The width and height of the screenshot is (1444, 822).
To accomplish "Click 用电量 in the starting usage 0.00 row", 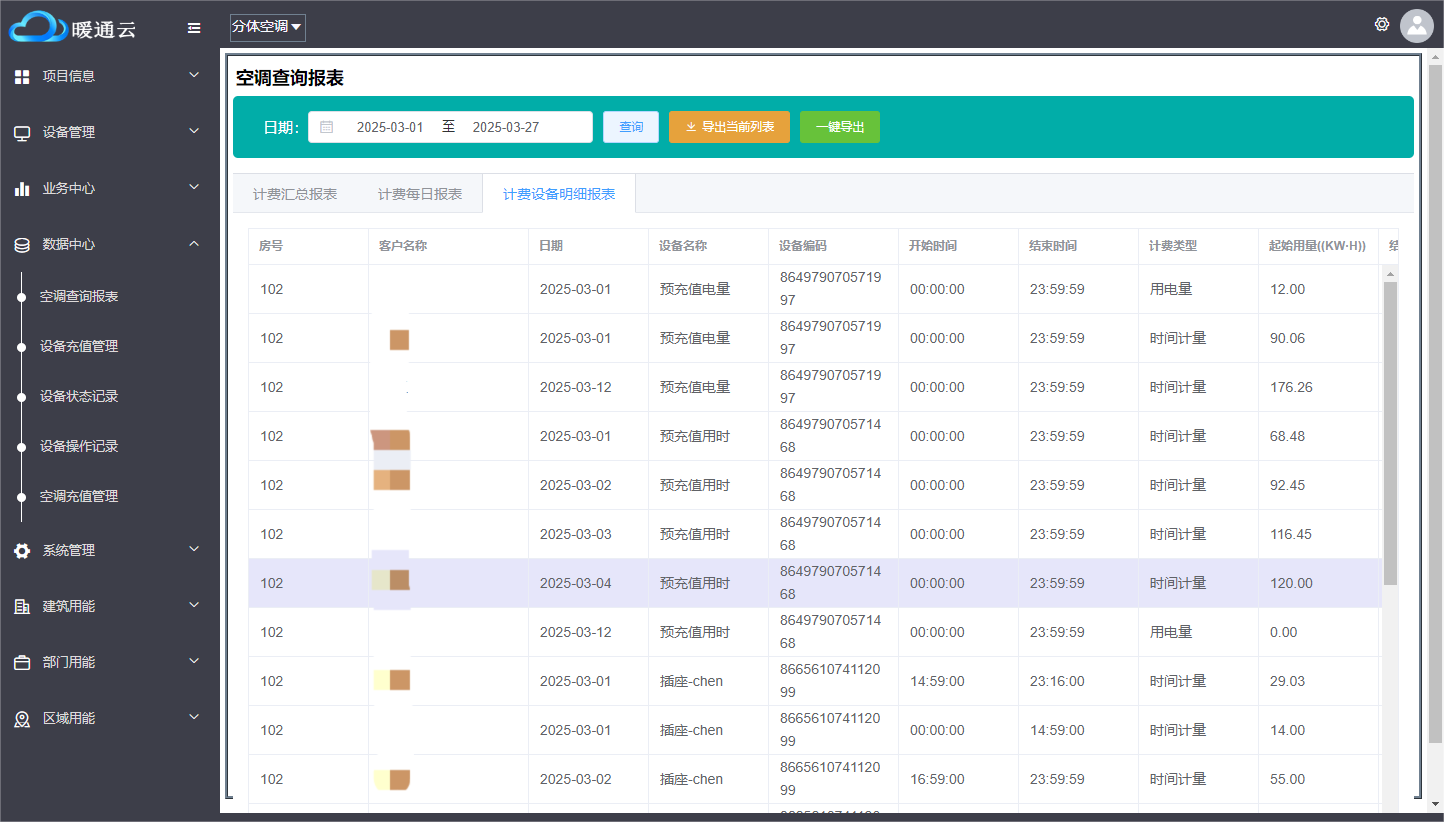I will click(1171, 632).
